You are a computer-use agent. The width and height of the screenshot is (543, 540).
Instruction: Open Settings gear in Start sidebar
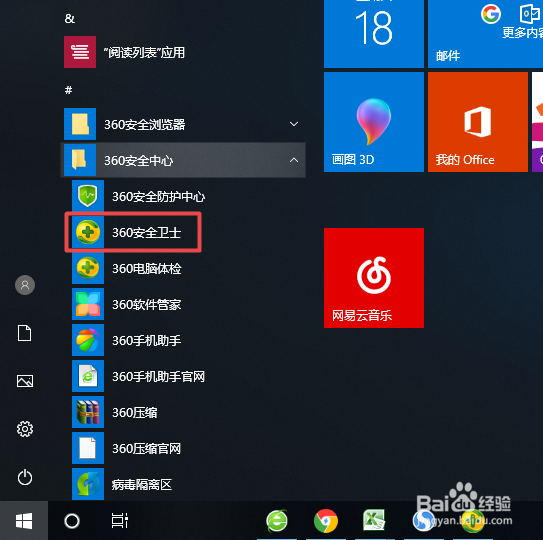point(25,429)
